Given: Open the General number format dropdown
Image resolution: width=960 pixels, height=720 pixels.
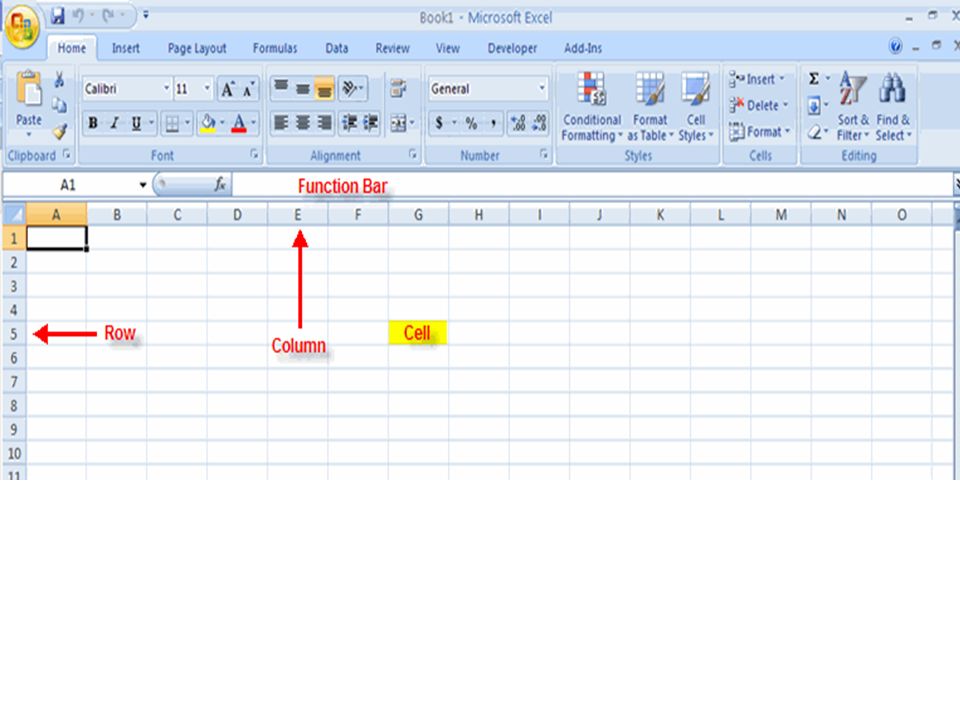Looking at the screenshot, I should pos(542,89).
